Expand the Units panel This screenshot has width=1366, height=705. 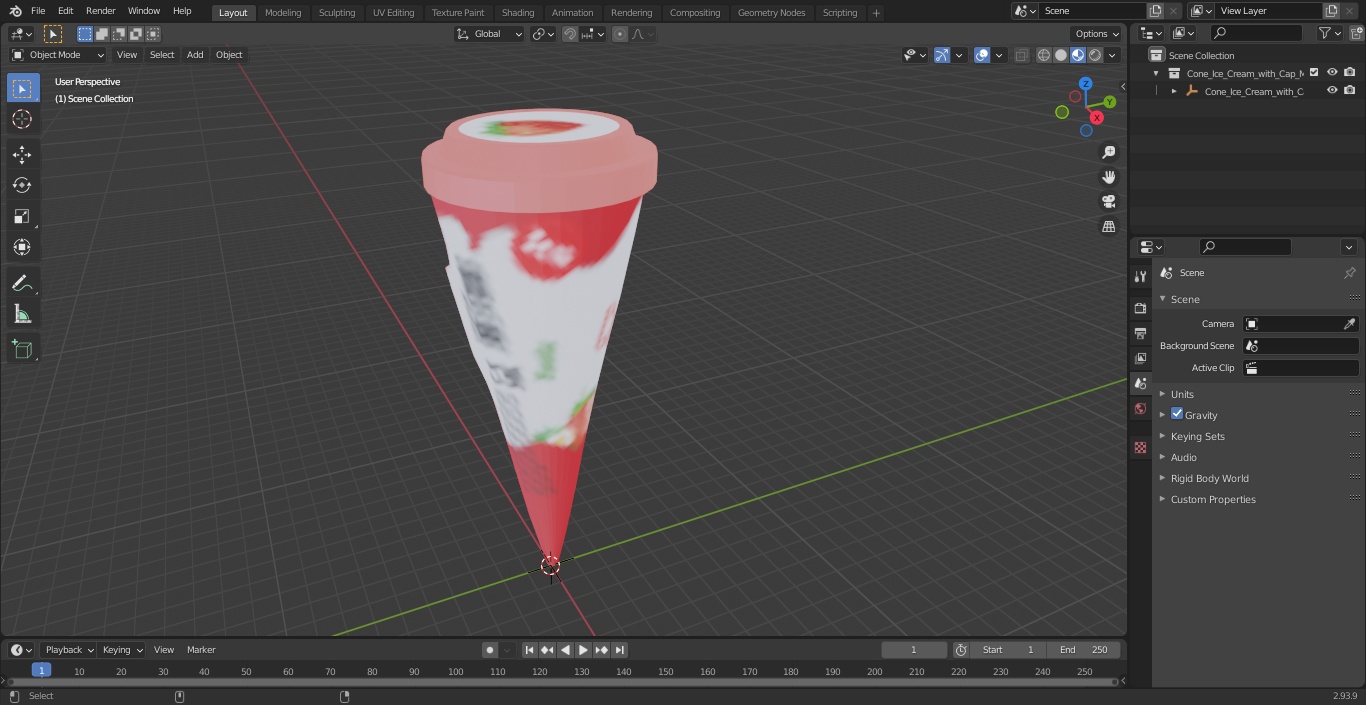(x=1181, y=394)
